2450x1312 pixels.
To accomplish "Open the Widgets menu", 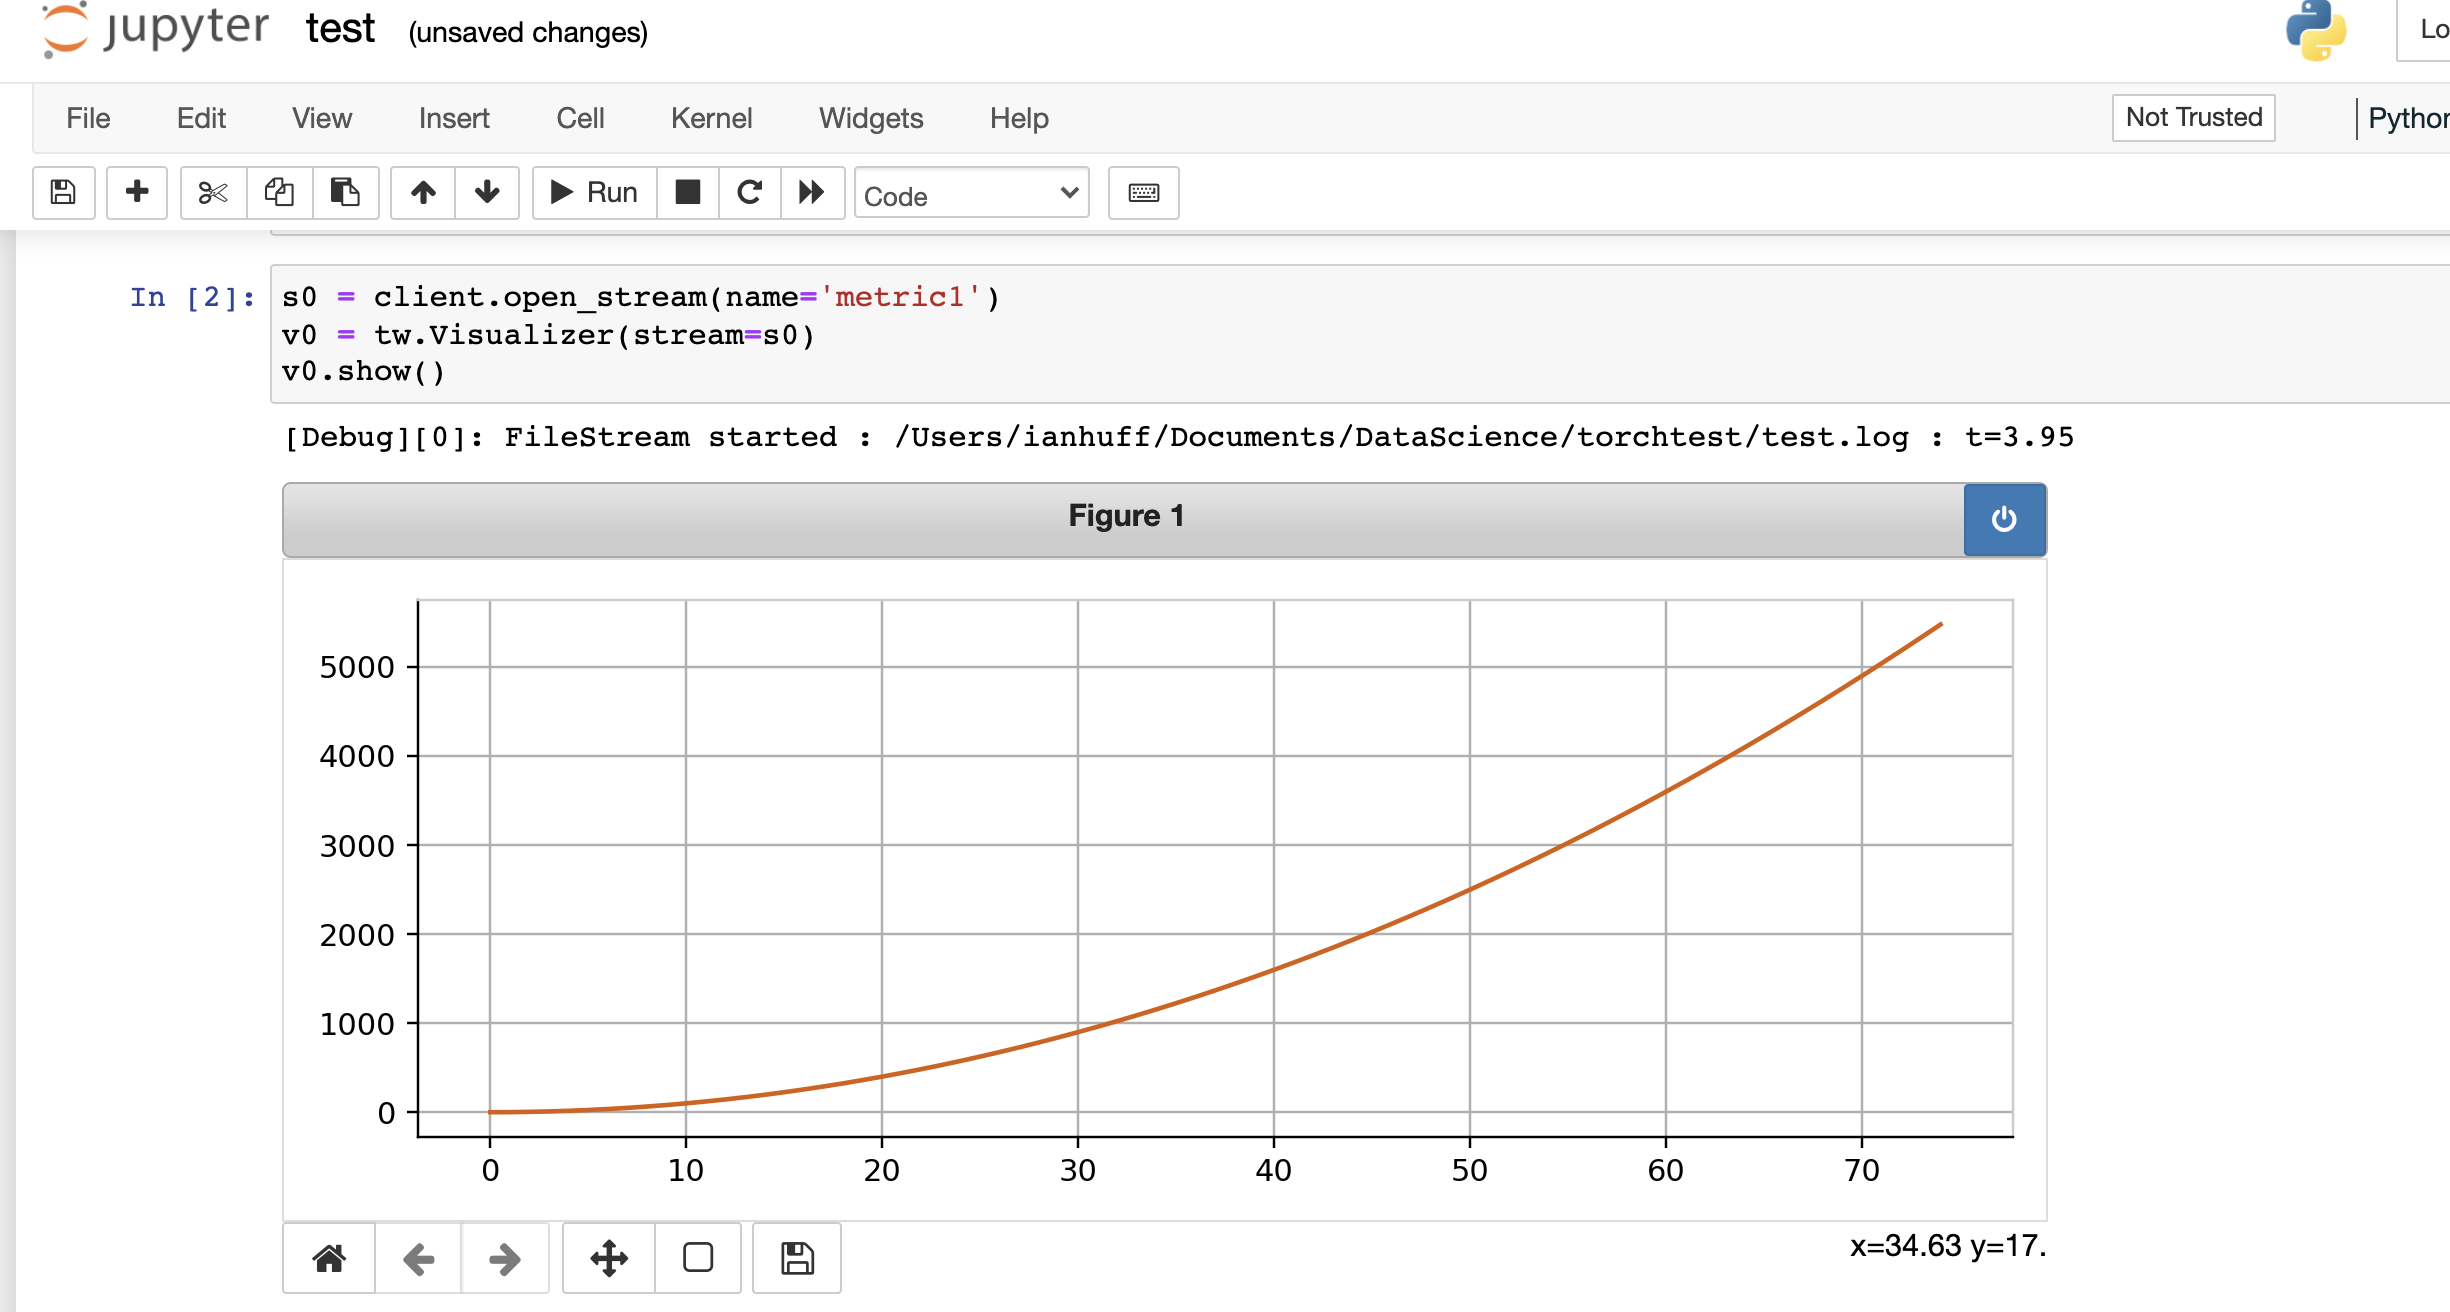I will pos(870,118).
